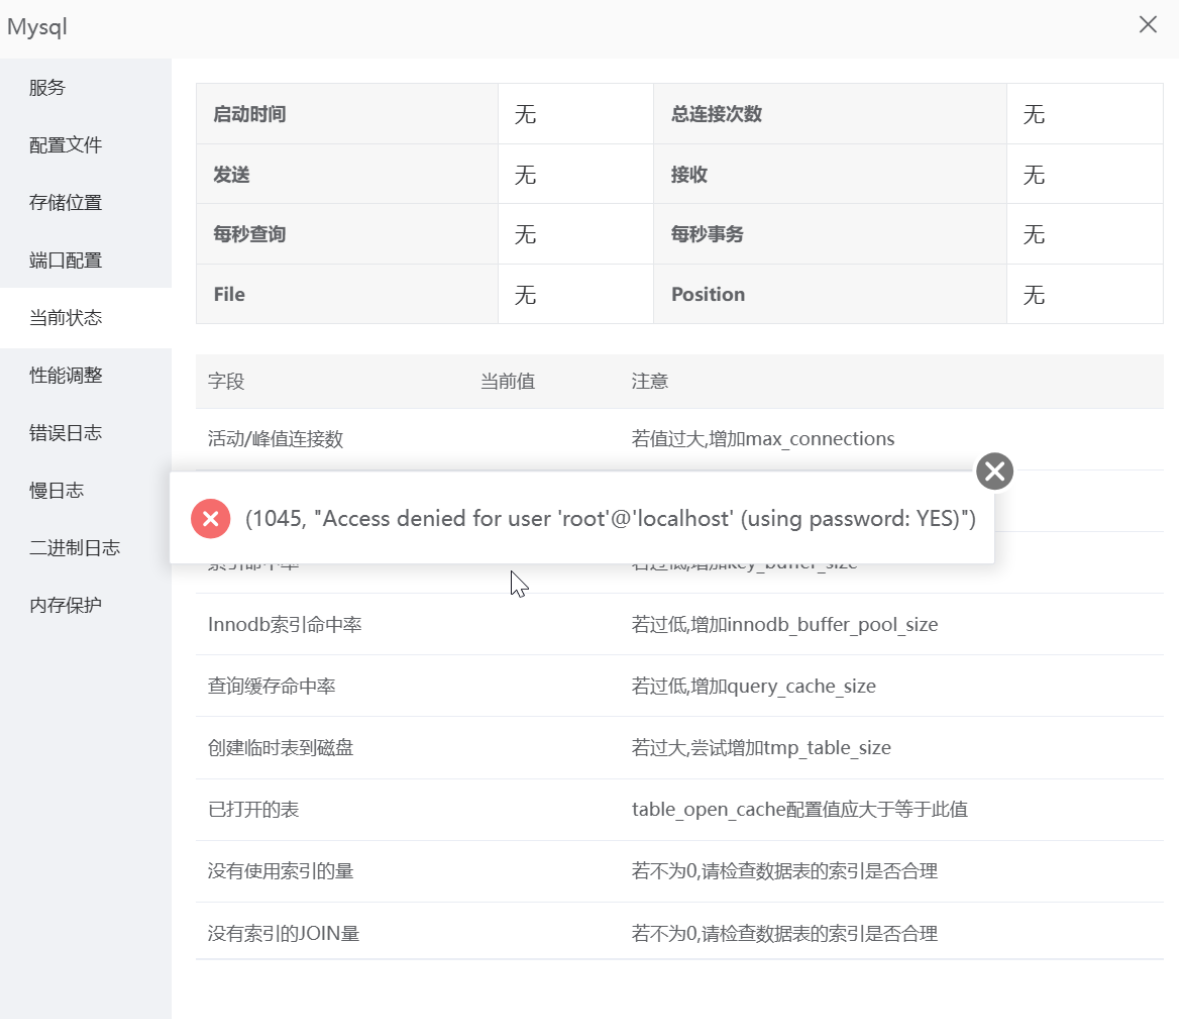Select the 接收 label cell
Screen dimensions: 1179x1019
tap(830, 174)
